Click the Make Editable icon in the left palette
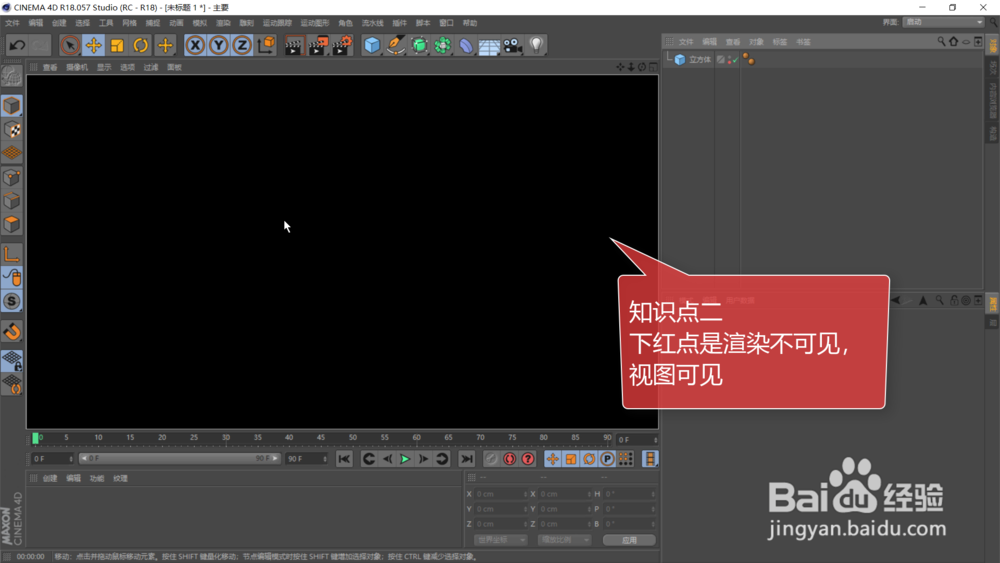Image resolution: width=1000 pixels, height=563 pixels. (x=11, y=77)
